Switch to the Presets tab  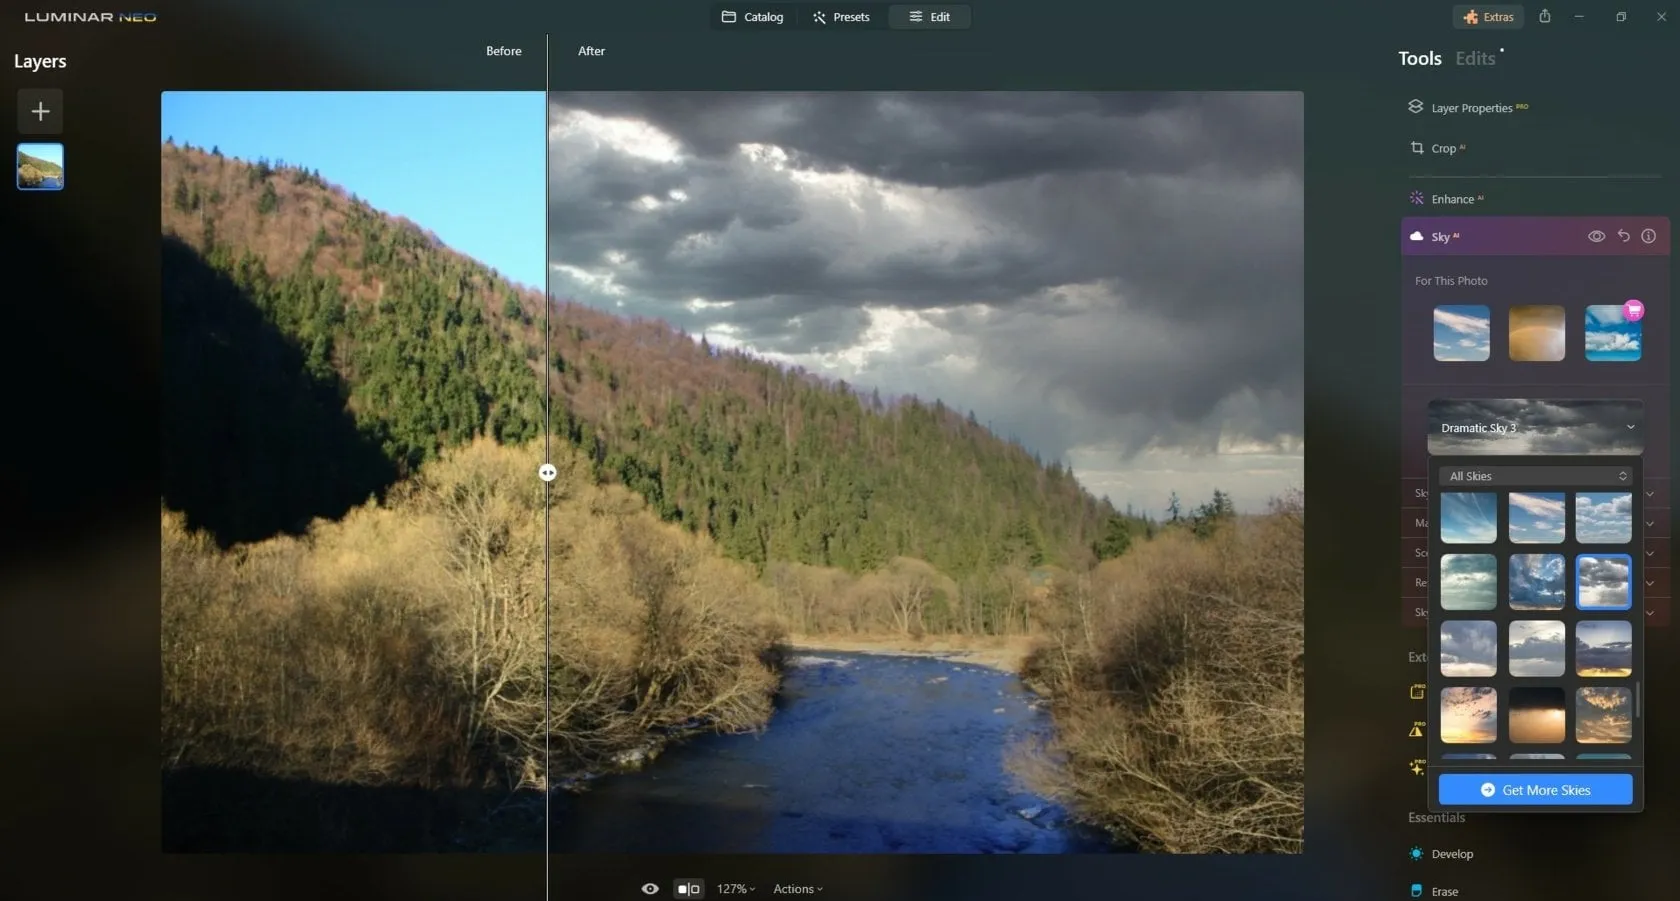coord(841,17)
